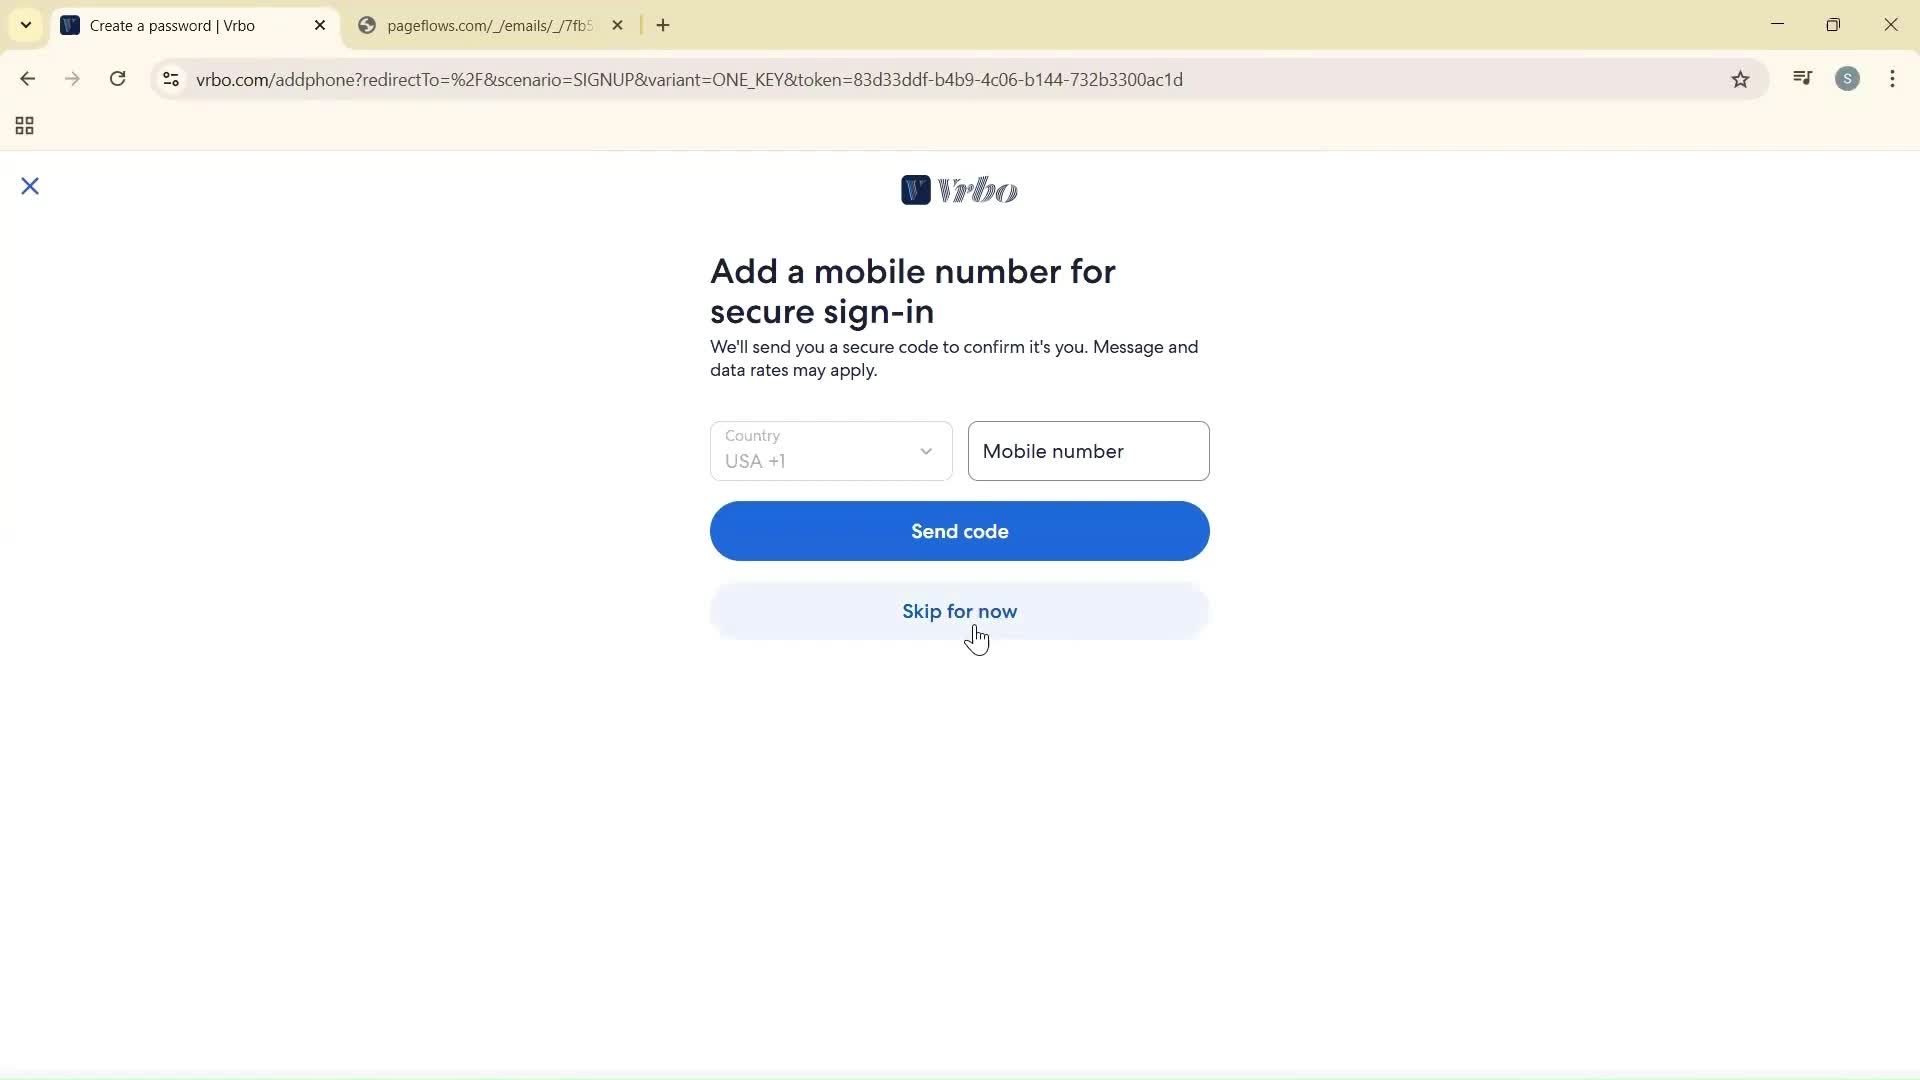Screen dimensions: 1920x1080
Task: Open the tab search chevron
Action: (x=26, y=25)
